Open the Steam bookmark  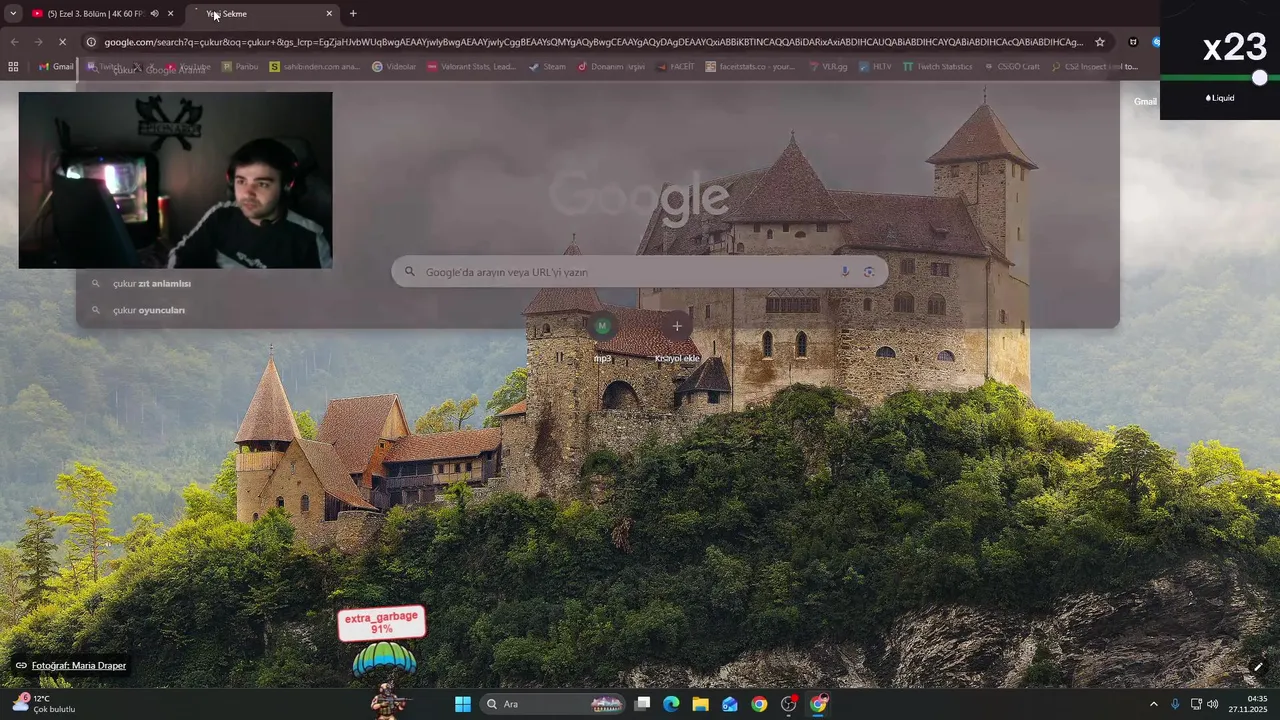(x=547, y=67)
